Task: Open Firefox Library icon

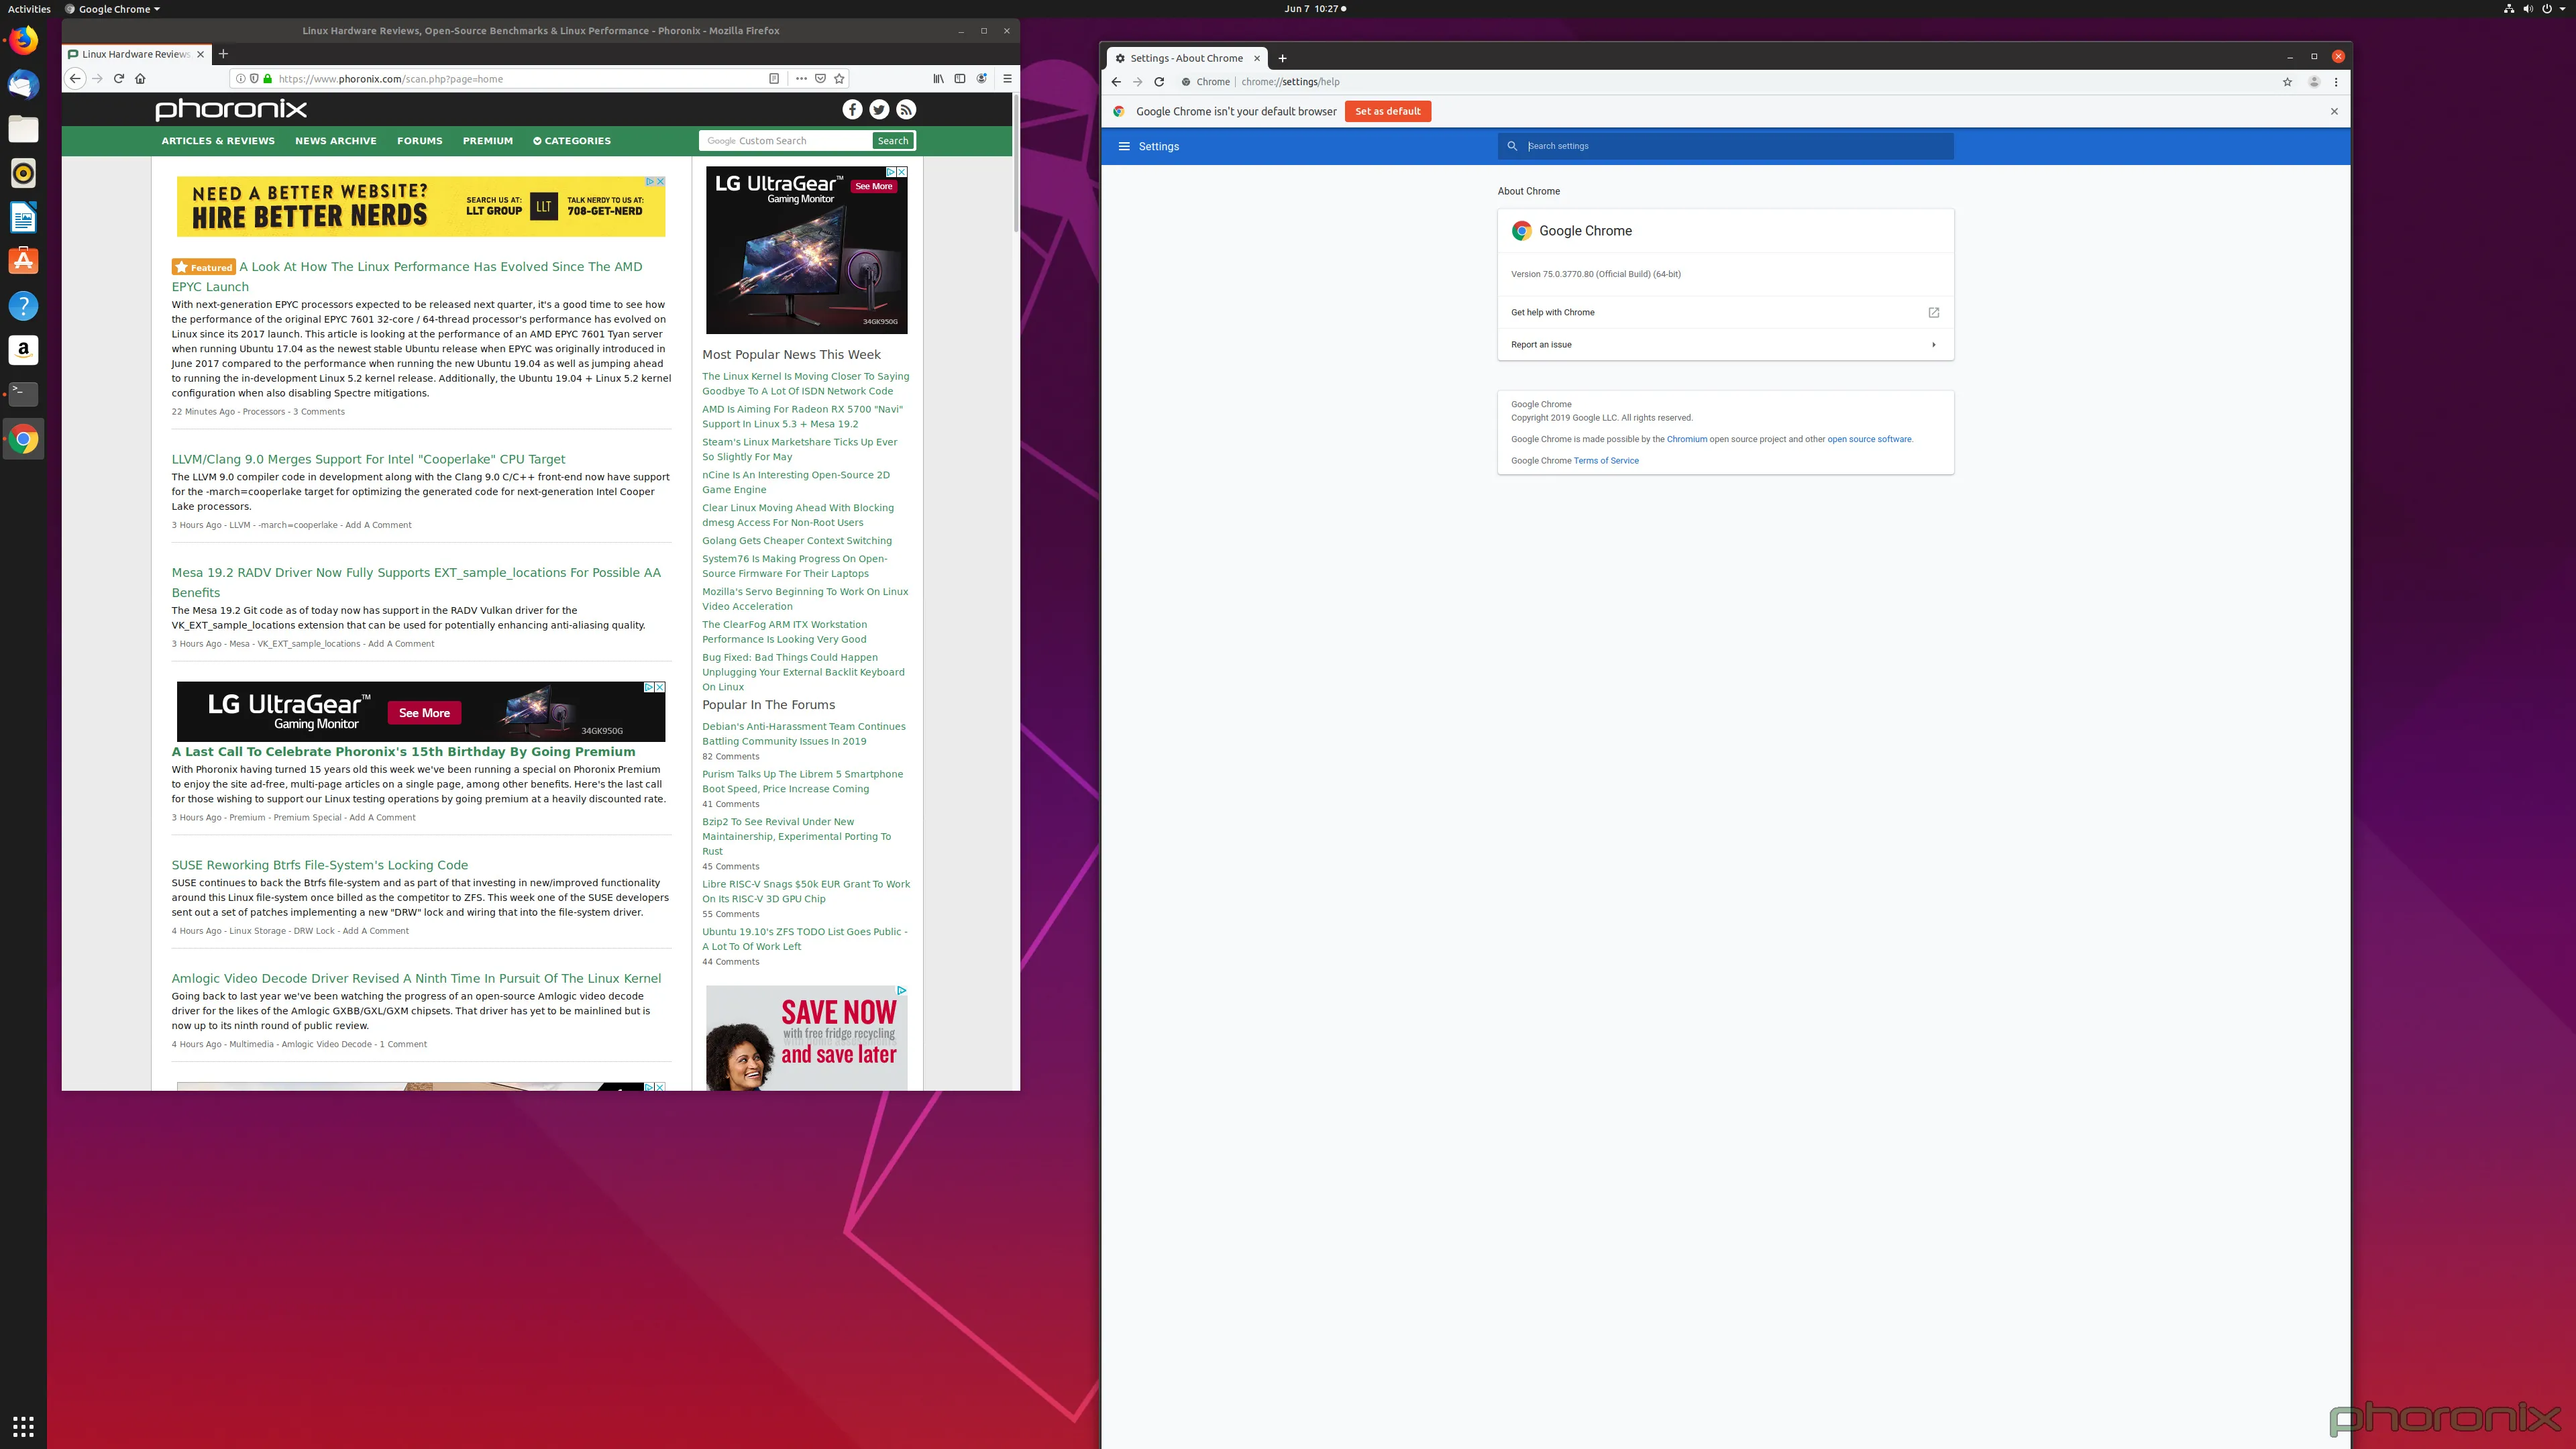Action: point(938,79)
